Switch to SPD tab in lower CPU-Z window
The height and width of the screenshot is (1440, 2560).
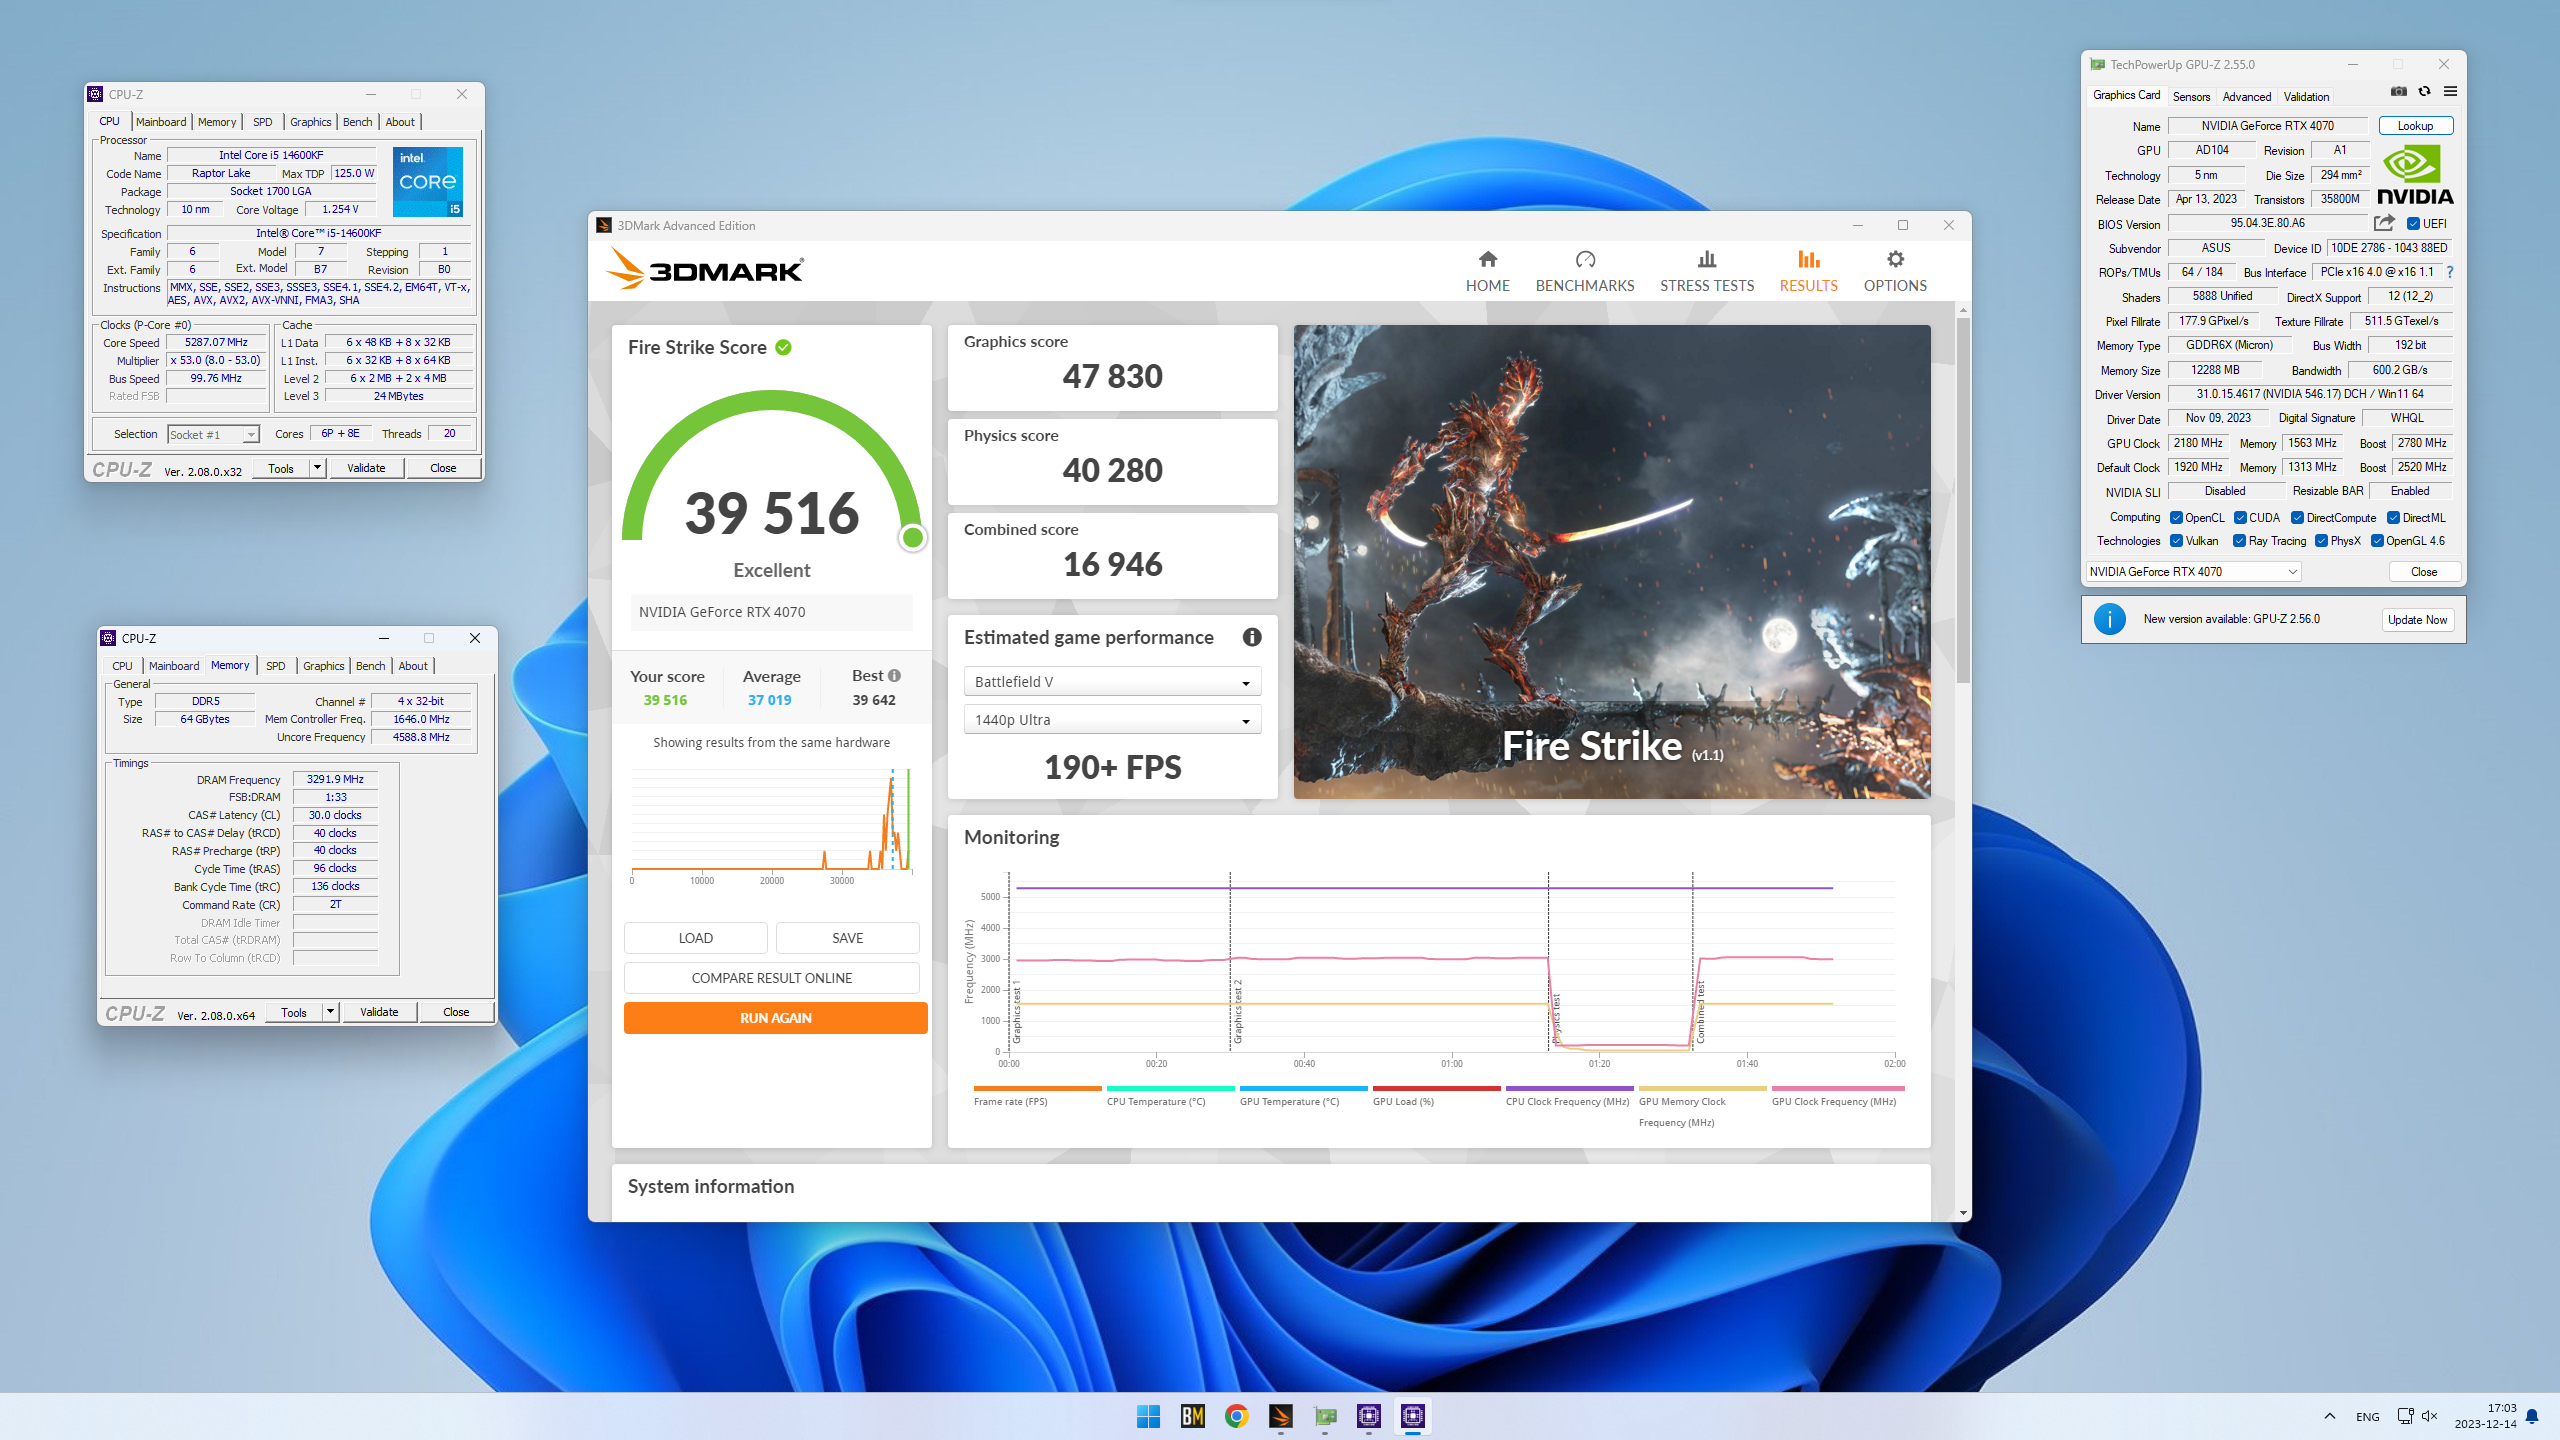[276, 666]
